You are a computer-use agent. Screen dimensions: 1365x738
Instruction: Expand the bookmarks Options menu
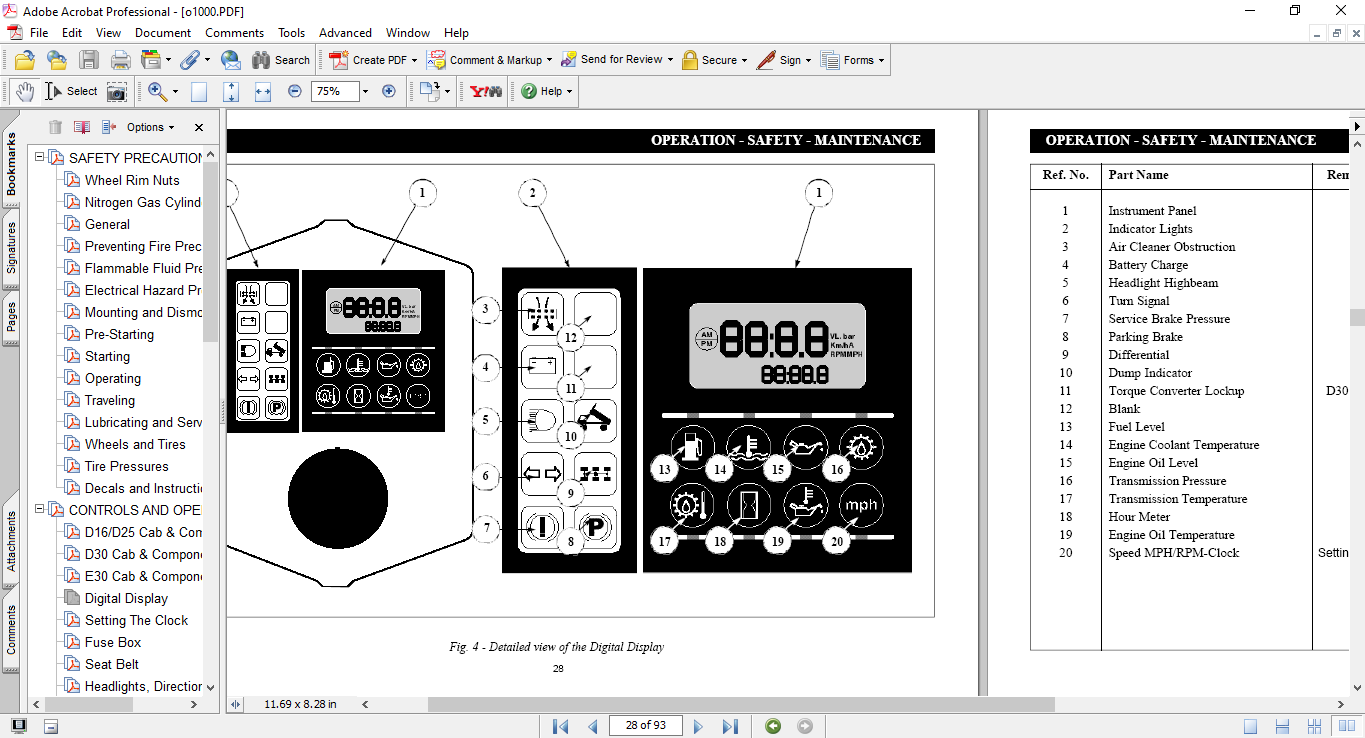click(x=150, y=127)
